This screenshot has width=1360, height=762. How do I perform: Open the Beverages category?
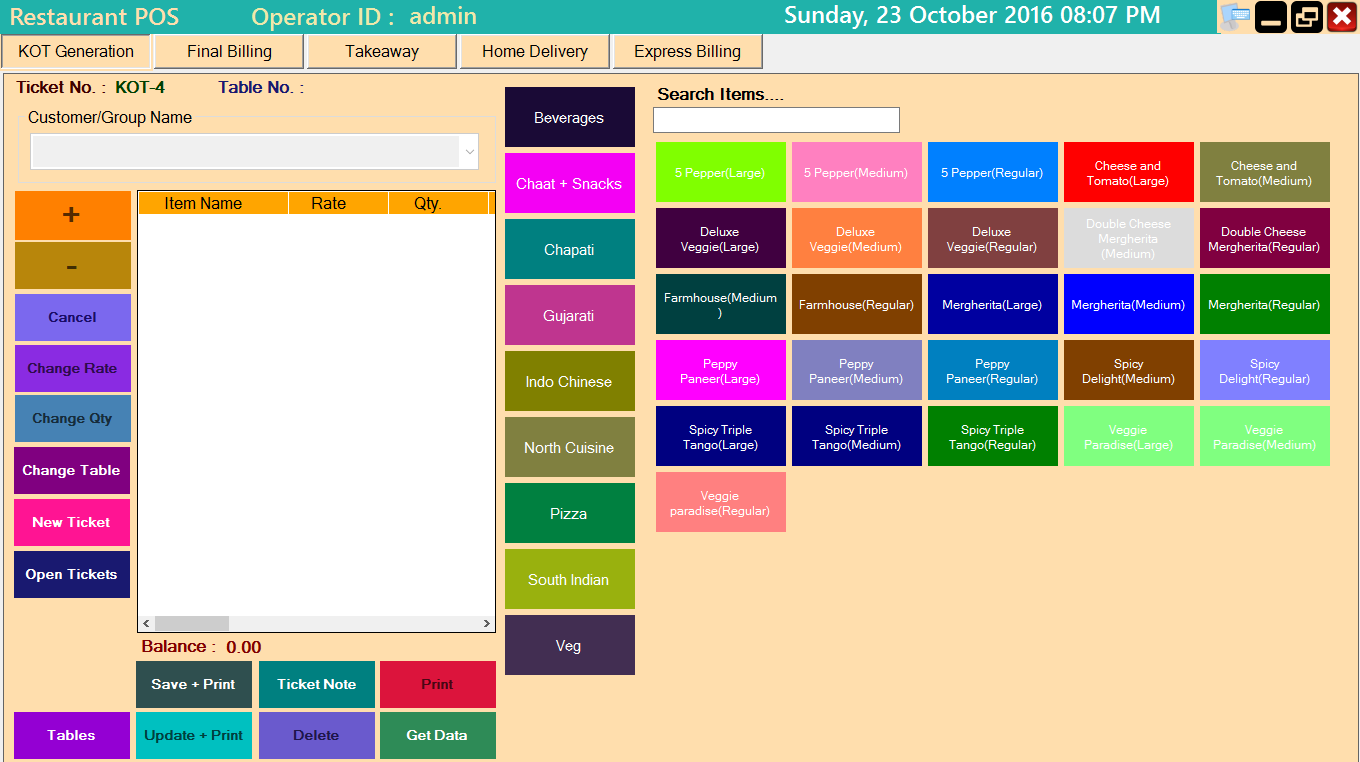click(x=569, y=116)
